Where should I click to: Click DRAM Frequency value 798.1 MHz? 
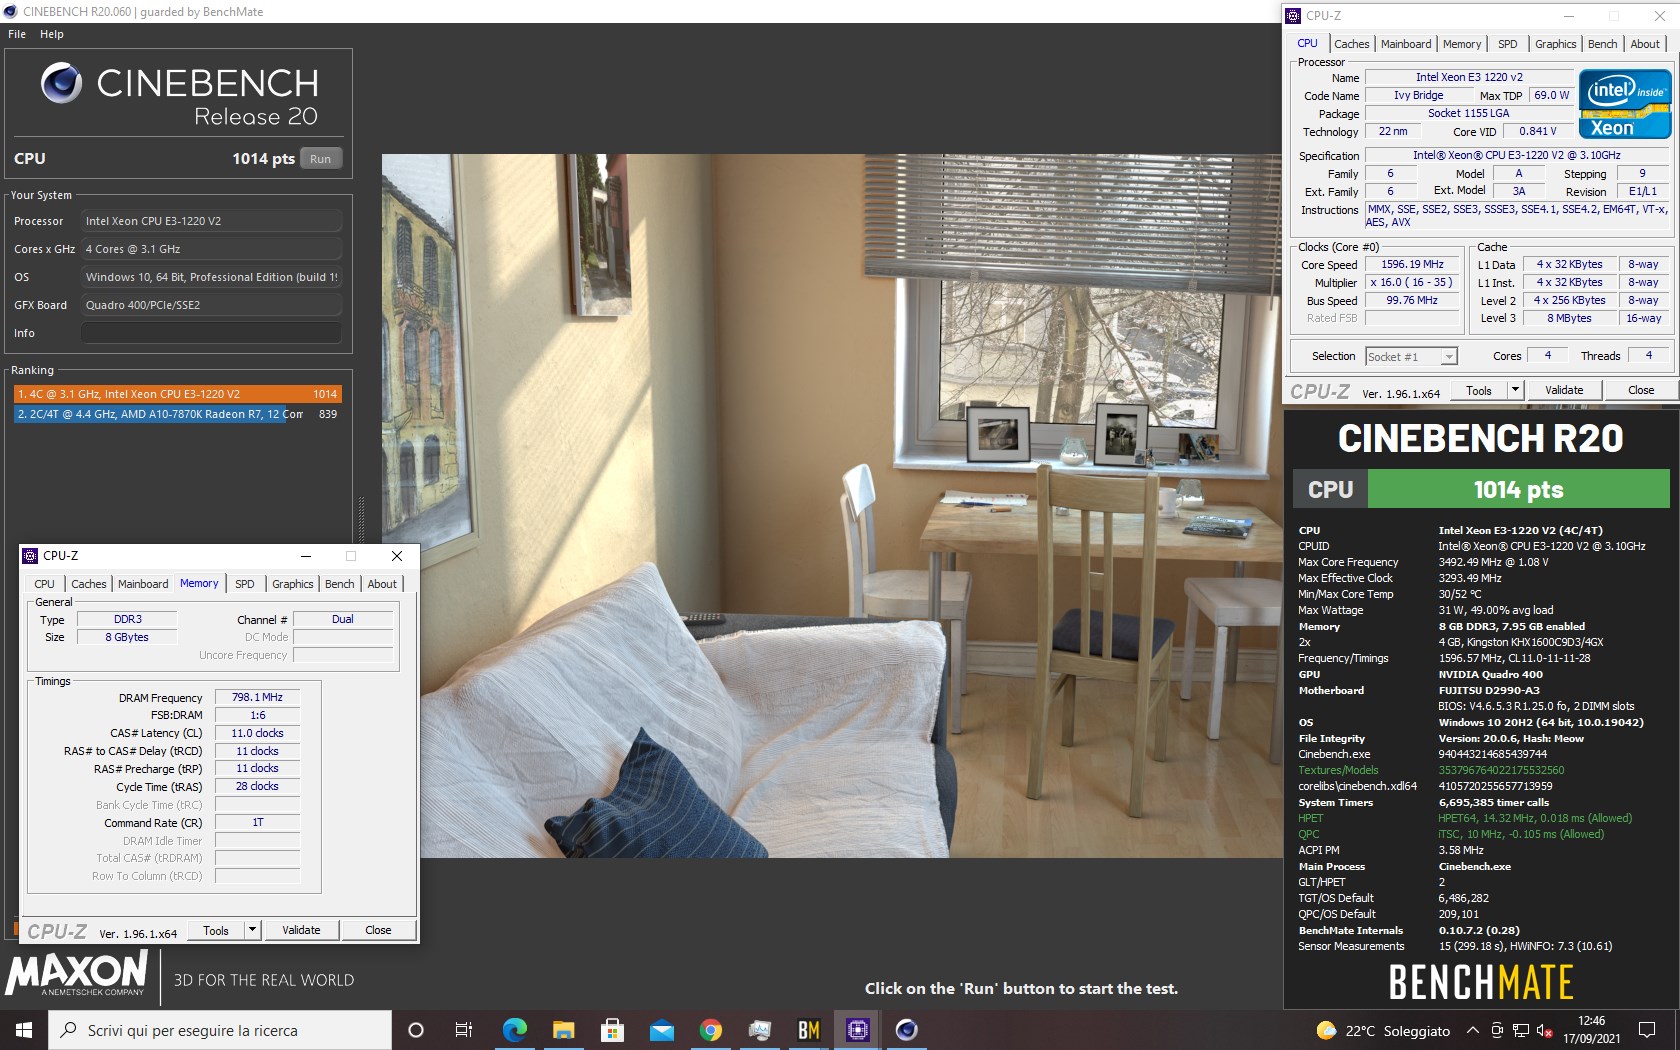pyautogui.click(x=257, y=698)
